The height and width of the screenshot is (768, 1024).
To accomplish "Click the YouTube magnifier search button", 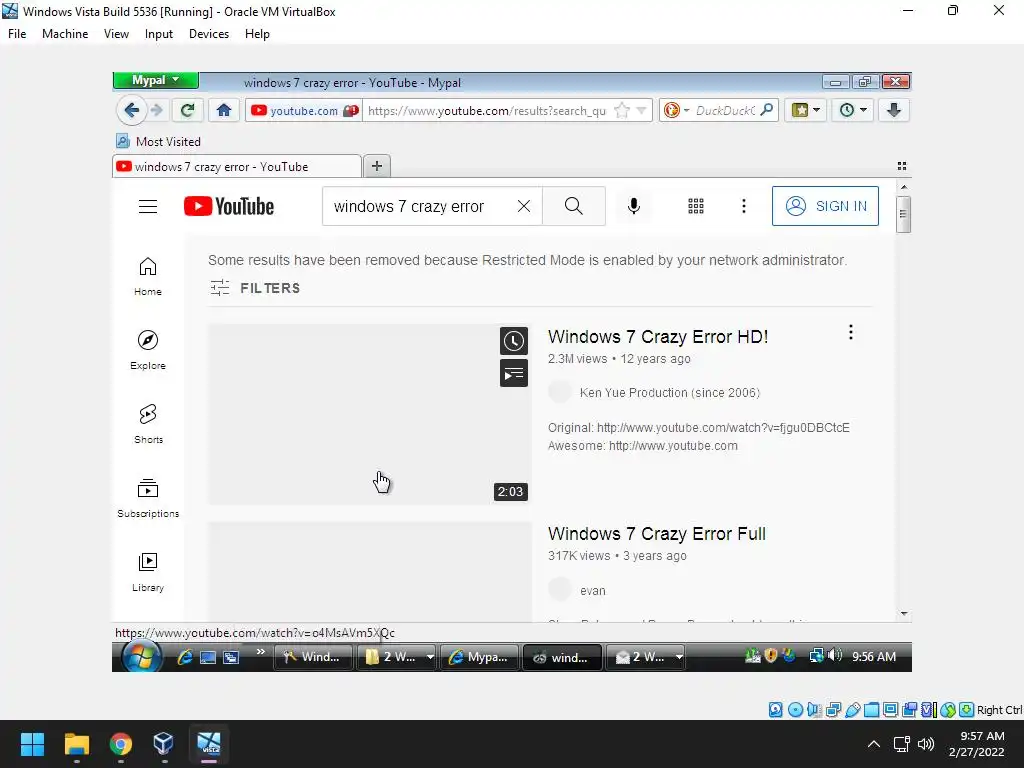I will tap(573, 206).
